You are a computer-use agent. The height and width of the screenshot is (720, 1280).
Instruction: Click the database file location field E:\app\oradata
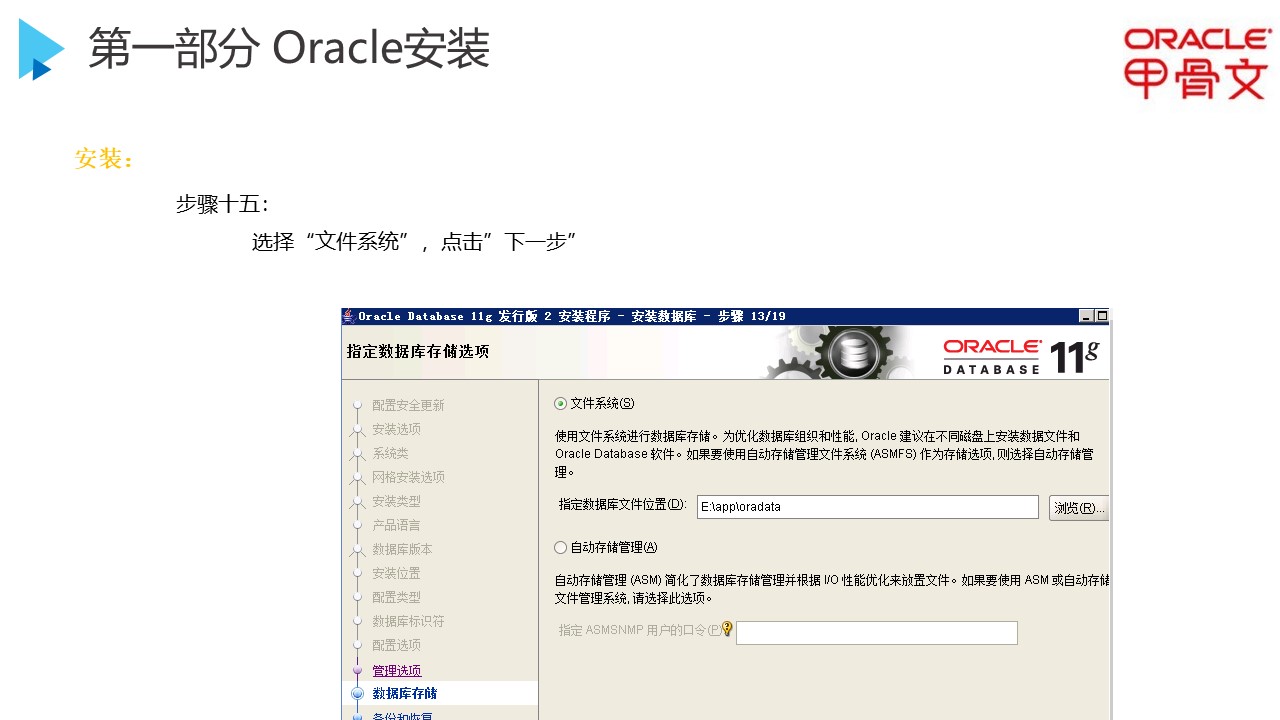[x=867, y=507]
